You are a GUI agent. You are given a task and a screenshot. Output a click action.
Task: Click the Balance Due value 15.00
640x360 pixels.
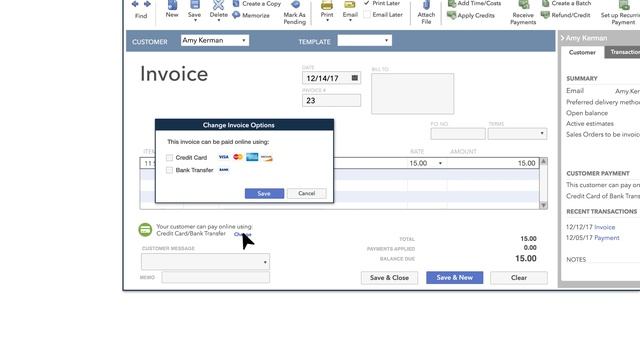click(x=526, y=259)
